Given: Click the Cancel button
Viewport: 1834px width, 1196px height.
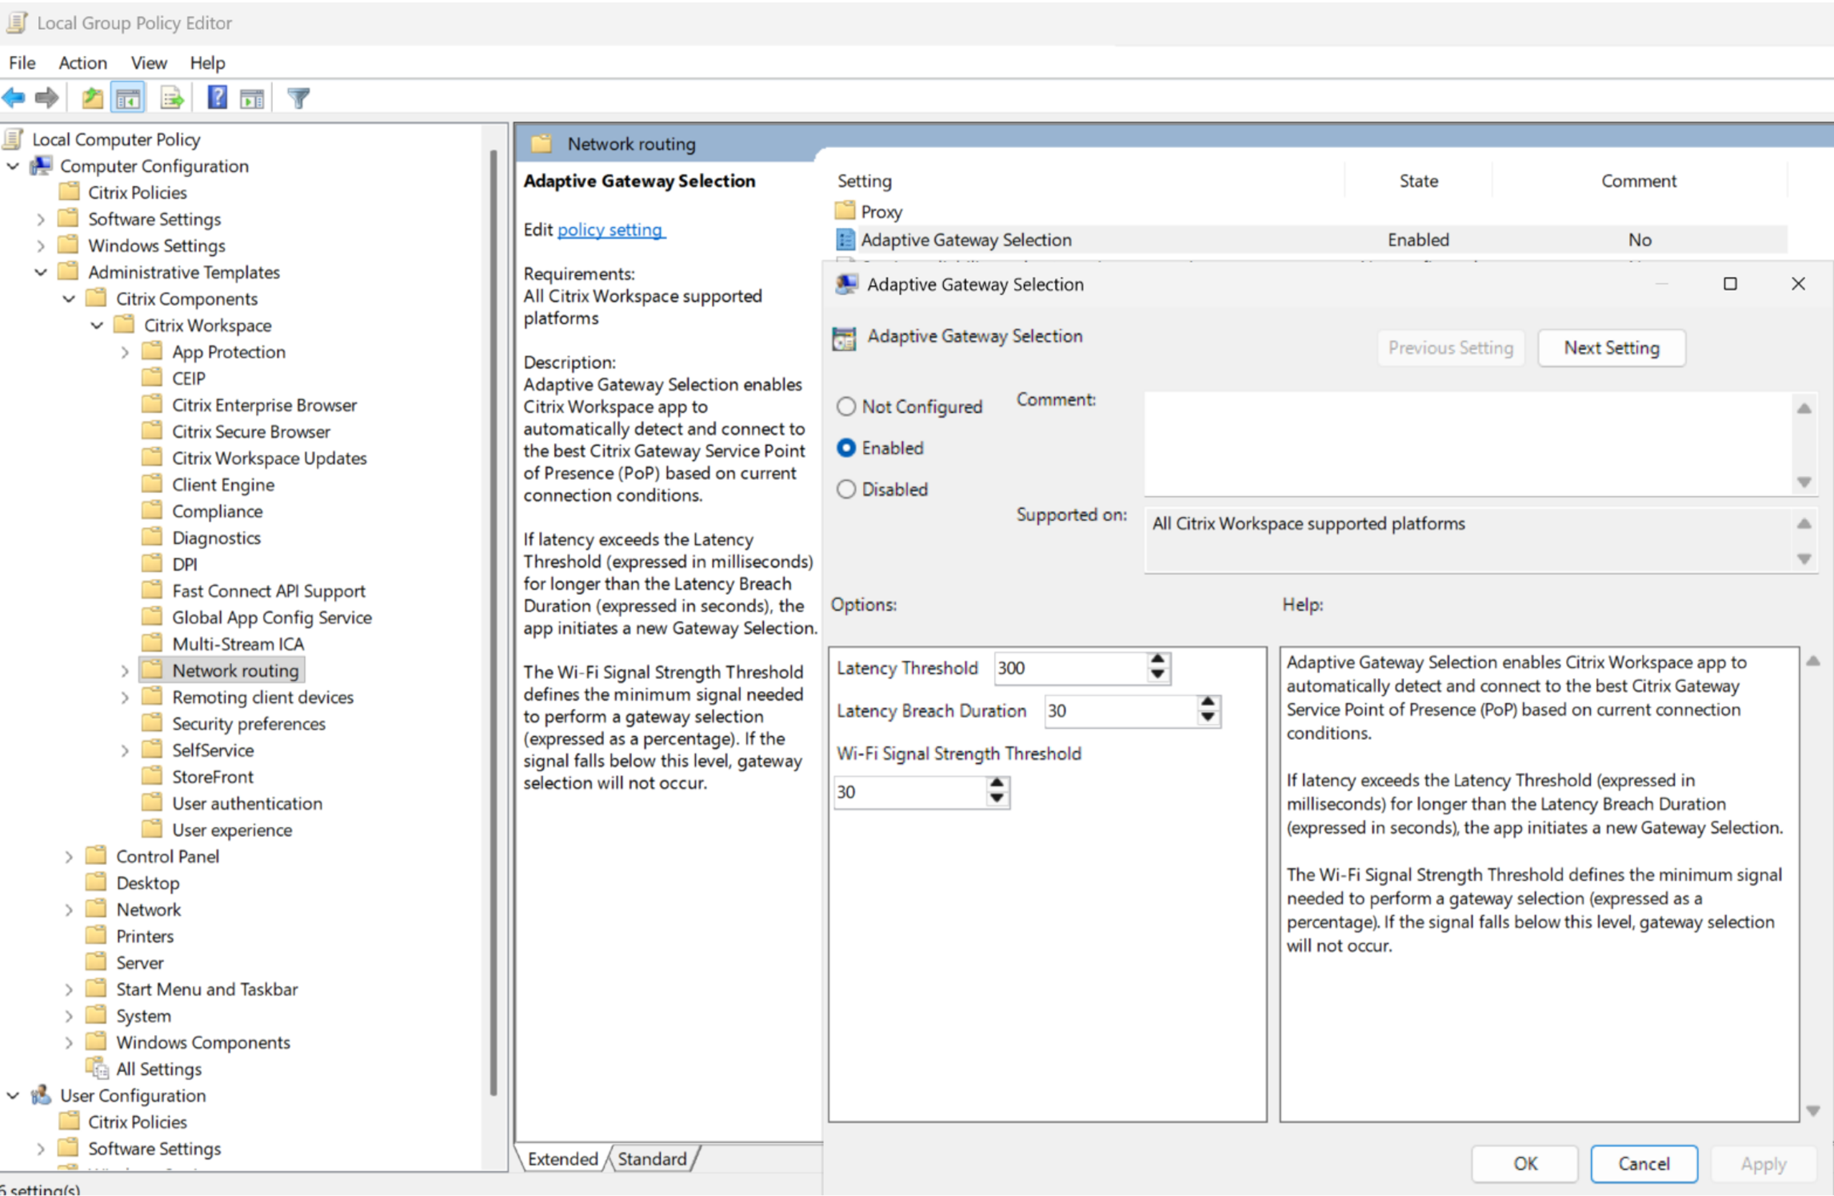Looking at the screenshot, I should (1644, 1163).
